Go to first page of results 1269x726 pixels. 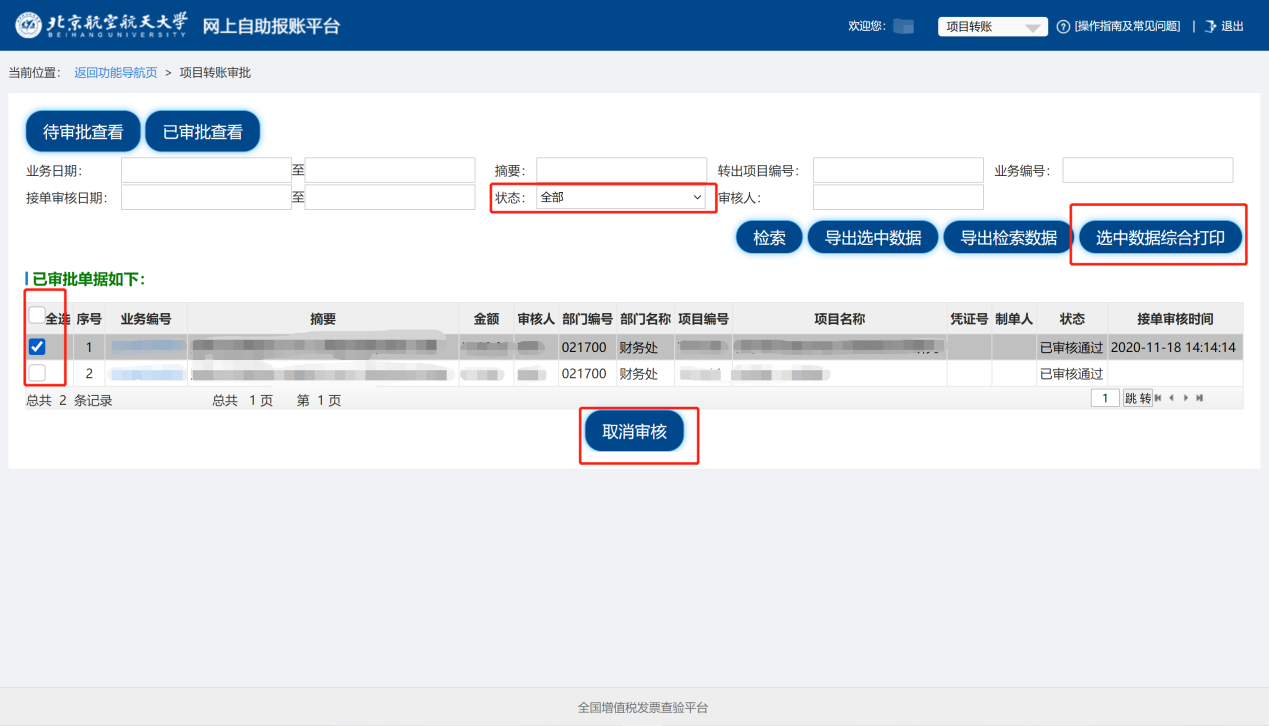[1158, 398]
